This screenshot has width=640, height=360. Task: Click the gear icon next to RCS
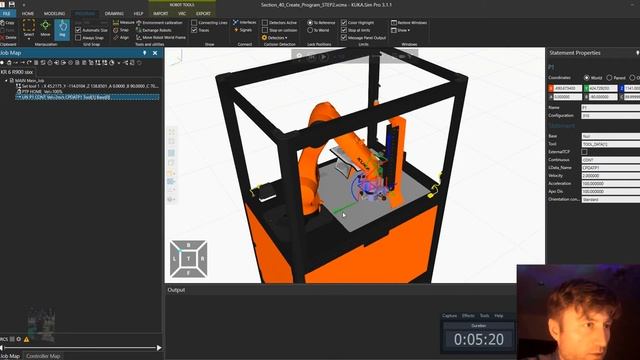19,339
